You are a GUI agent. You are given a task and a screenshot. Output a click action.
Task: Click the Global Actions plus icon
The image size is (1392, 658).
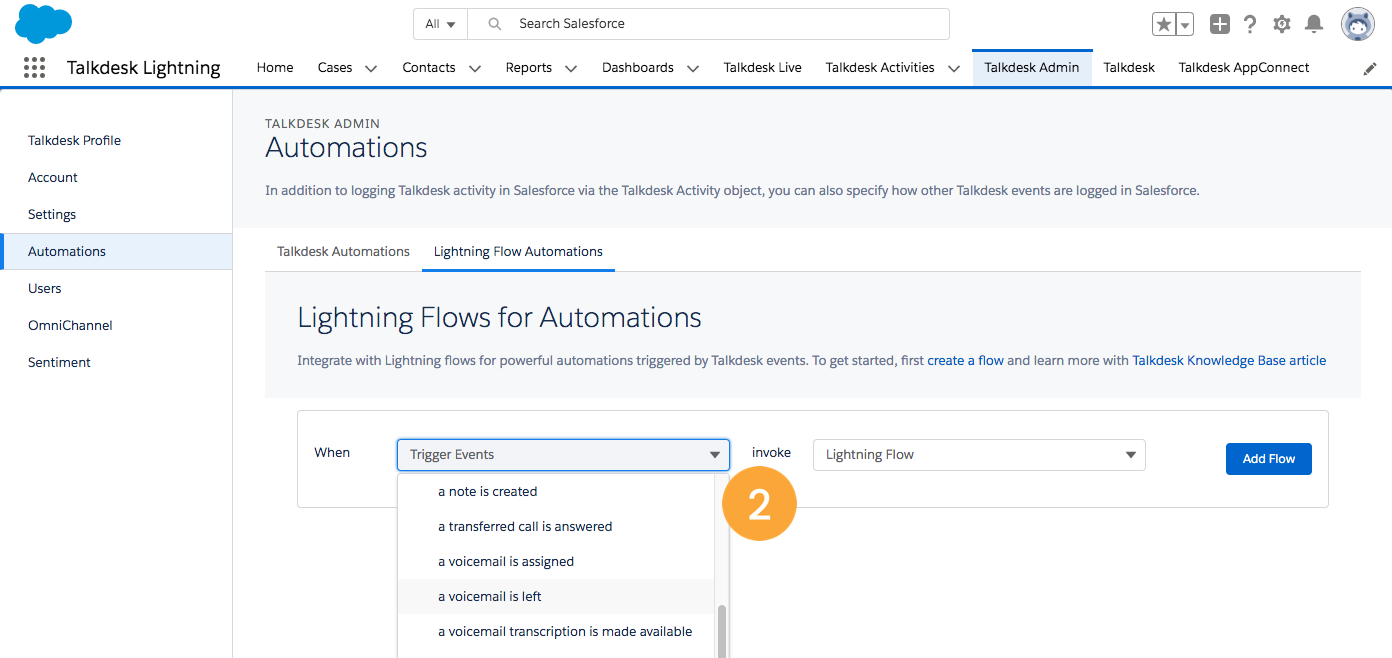pyautogui.click(x=1219, y=24)
